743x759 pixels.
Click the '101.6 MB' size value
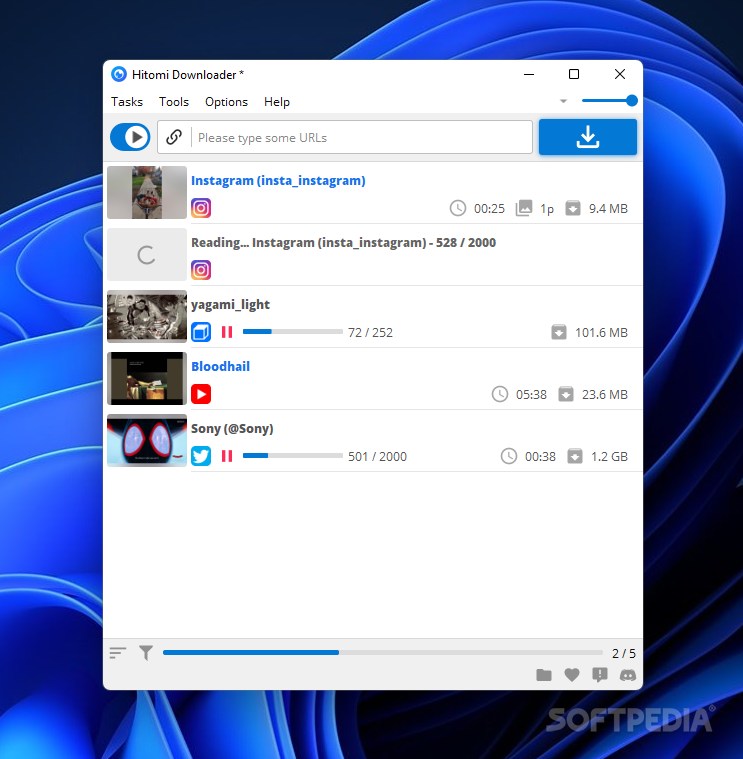(601, 333)
